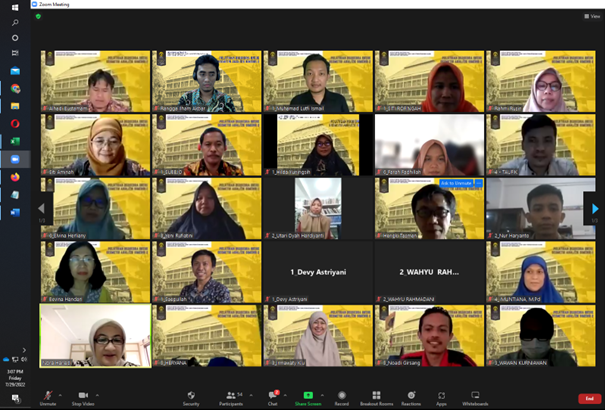The width and height of the screenshot is (605, 410).
Task: Unmute the microphone
Action: [47, 398]
